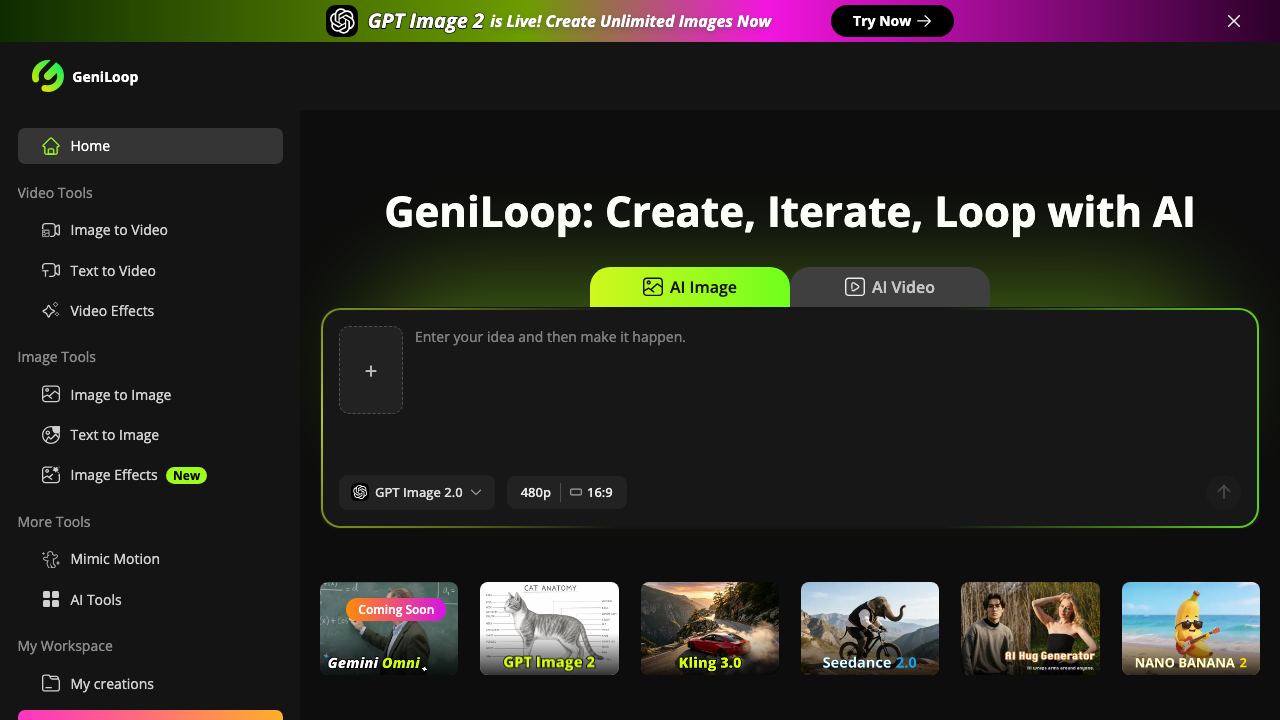The image size is (1280, 720).
Task: Open the Seedance 2.0 thumbnail
Action: coord(870,628)
